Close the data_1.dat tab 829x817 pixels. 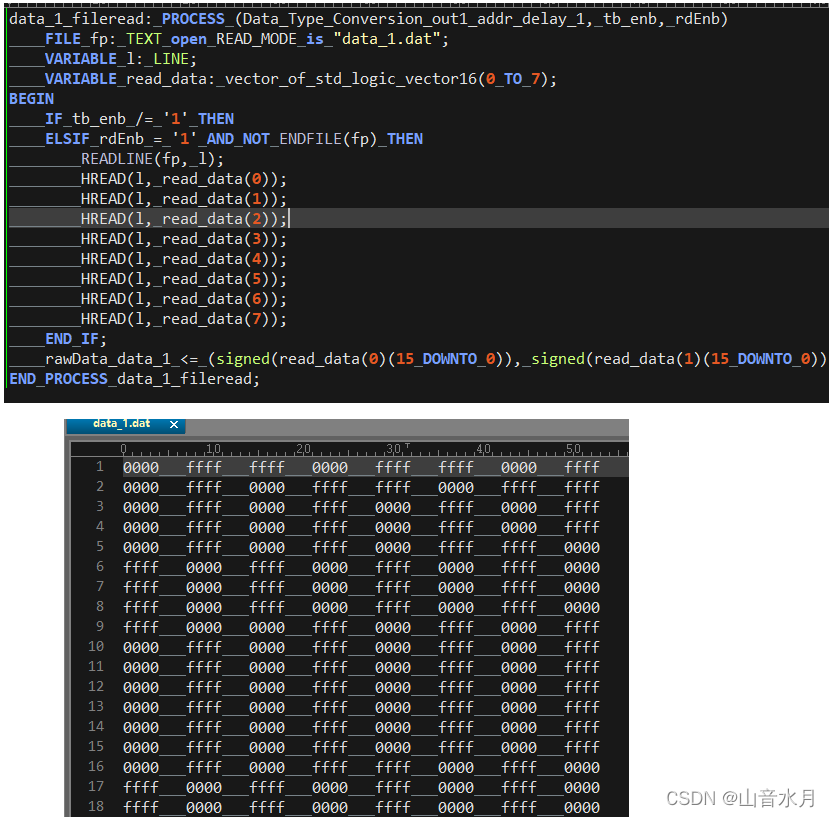point(174,425)
